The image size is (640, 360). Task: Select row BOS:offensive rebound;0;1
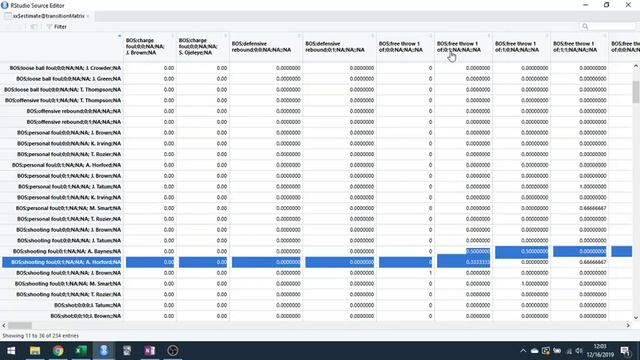click(x=74, y=122)
